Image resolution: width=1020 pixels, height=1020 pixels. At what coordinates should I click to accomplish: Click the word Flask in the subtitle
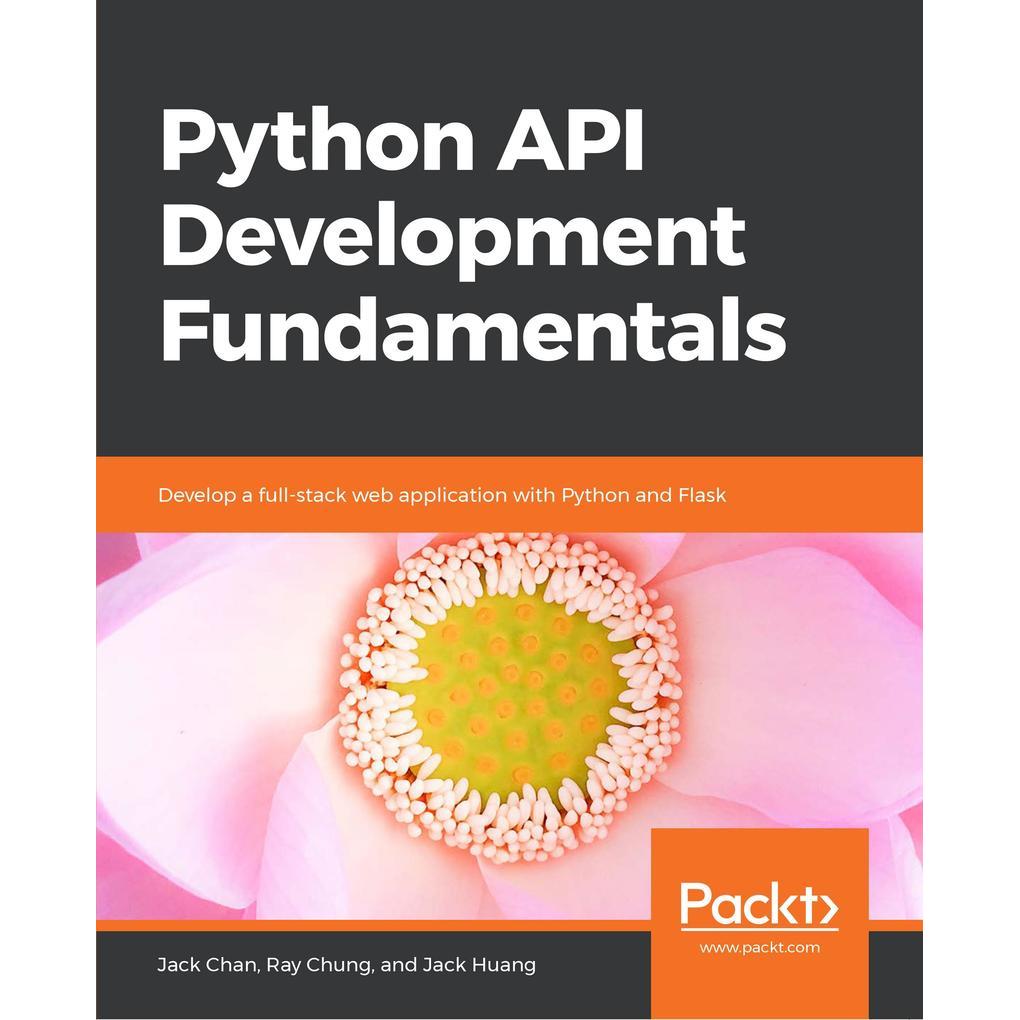[699, 495]
